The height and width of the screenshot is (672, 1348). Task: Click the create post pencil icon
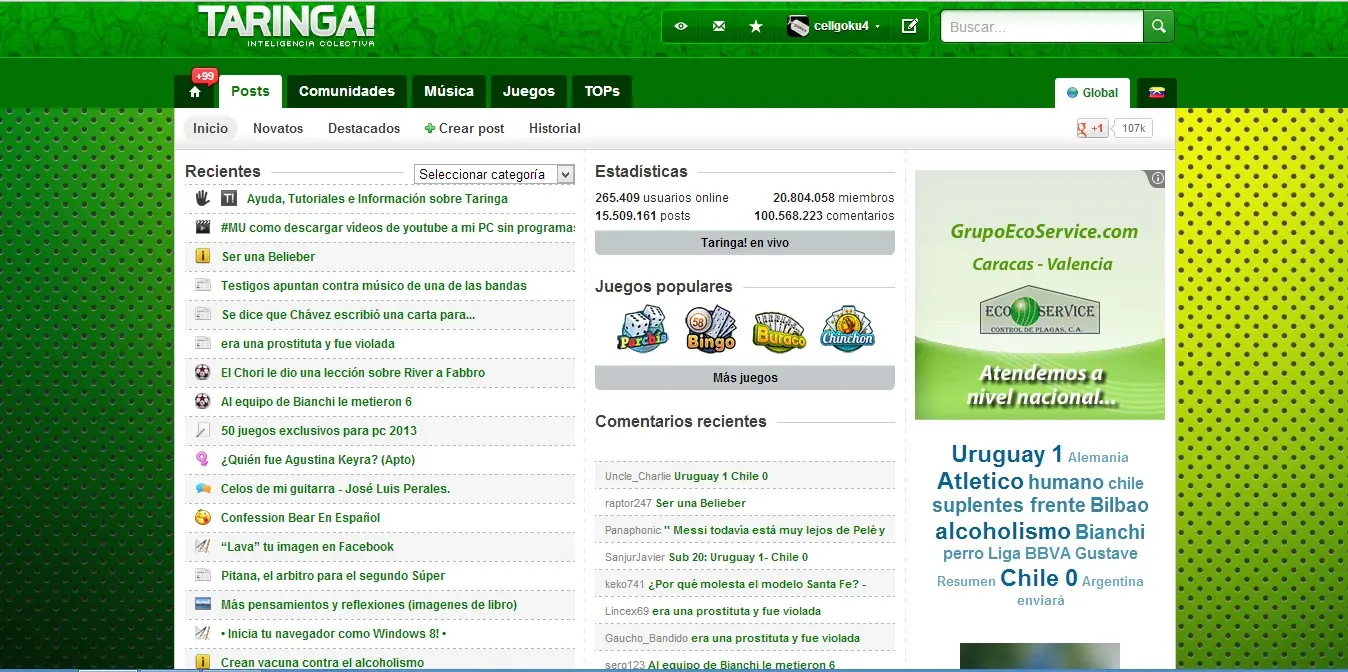909,26
